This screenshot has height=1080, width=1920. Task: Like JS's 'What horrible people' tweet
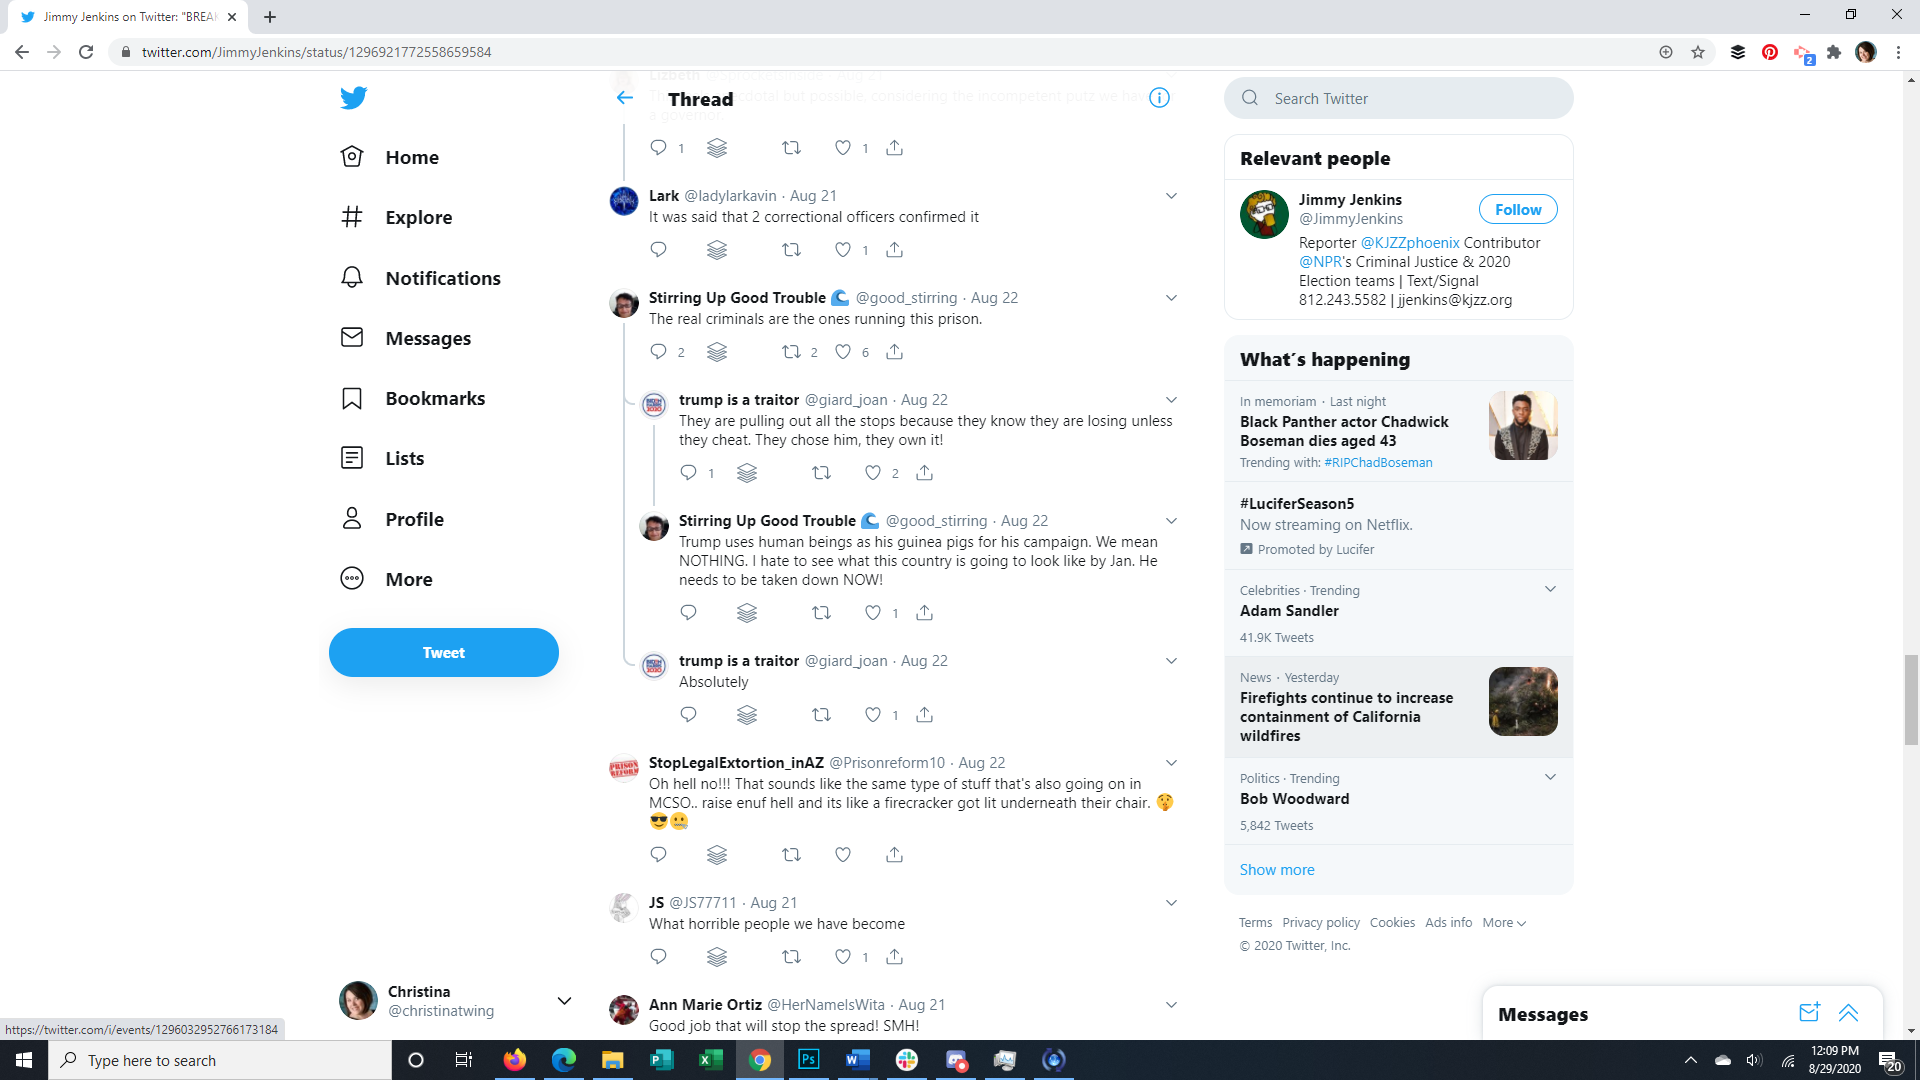[x=843, y=957]
